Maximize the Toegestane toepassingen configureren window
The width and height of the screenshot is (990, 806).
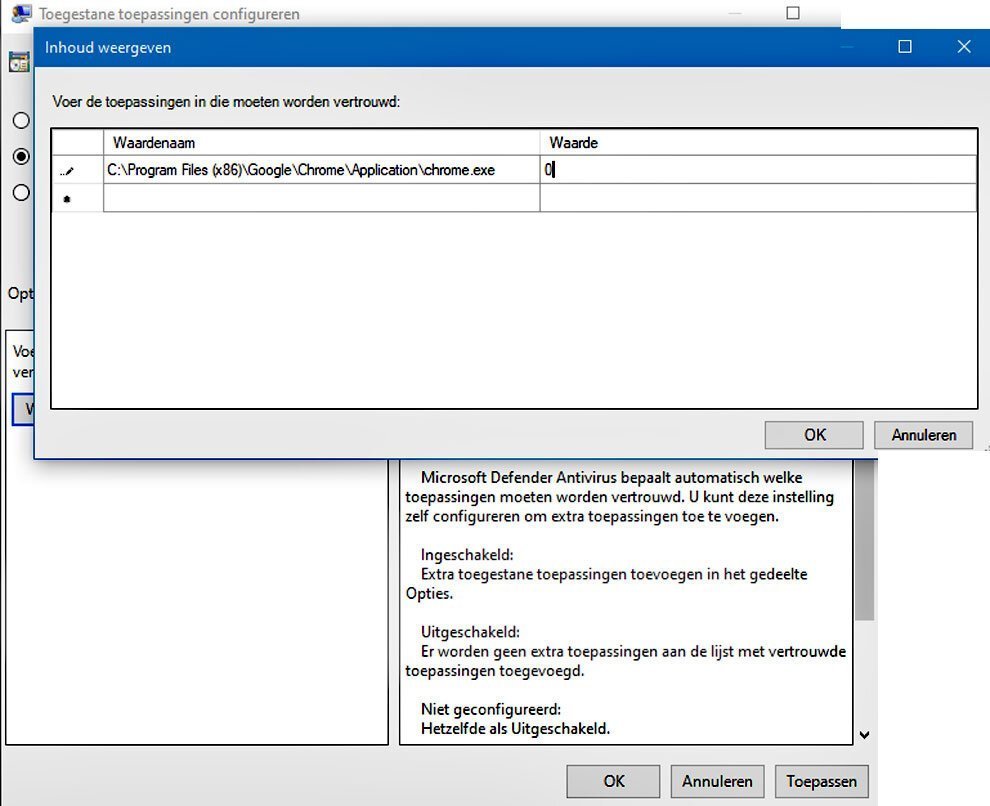tap(793, 13)
